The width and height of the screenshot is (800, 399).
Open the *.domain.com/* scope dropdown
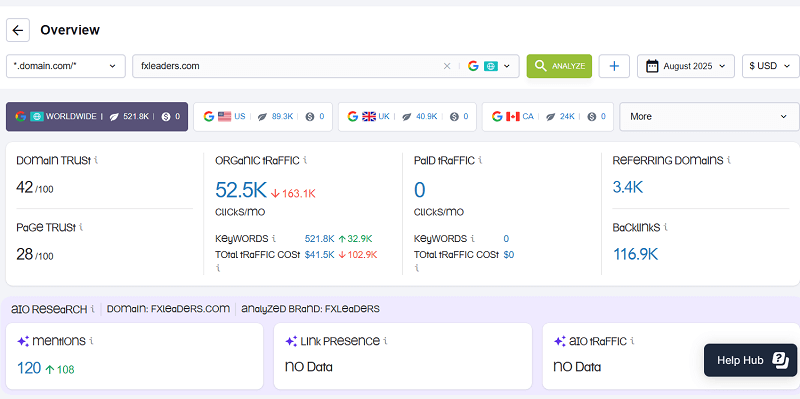click(66, 66)
